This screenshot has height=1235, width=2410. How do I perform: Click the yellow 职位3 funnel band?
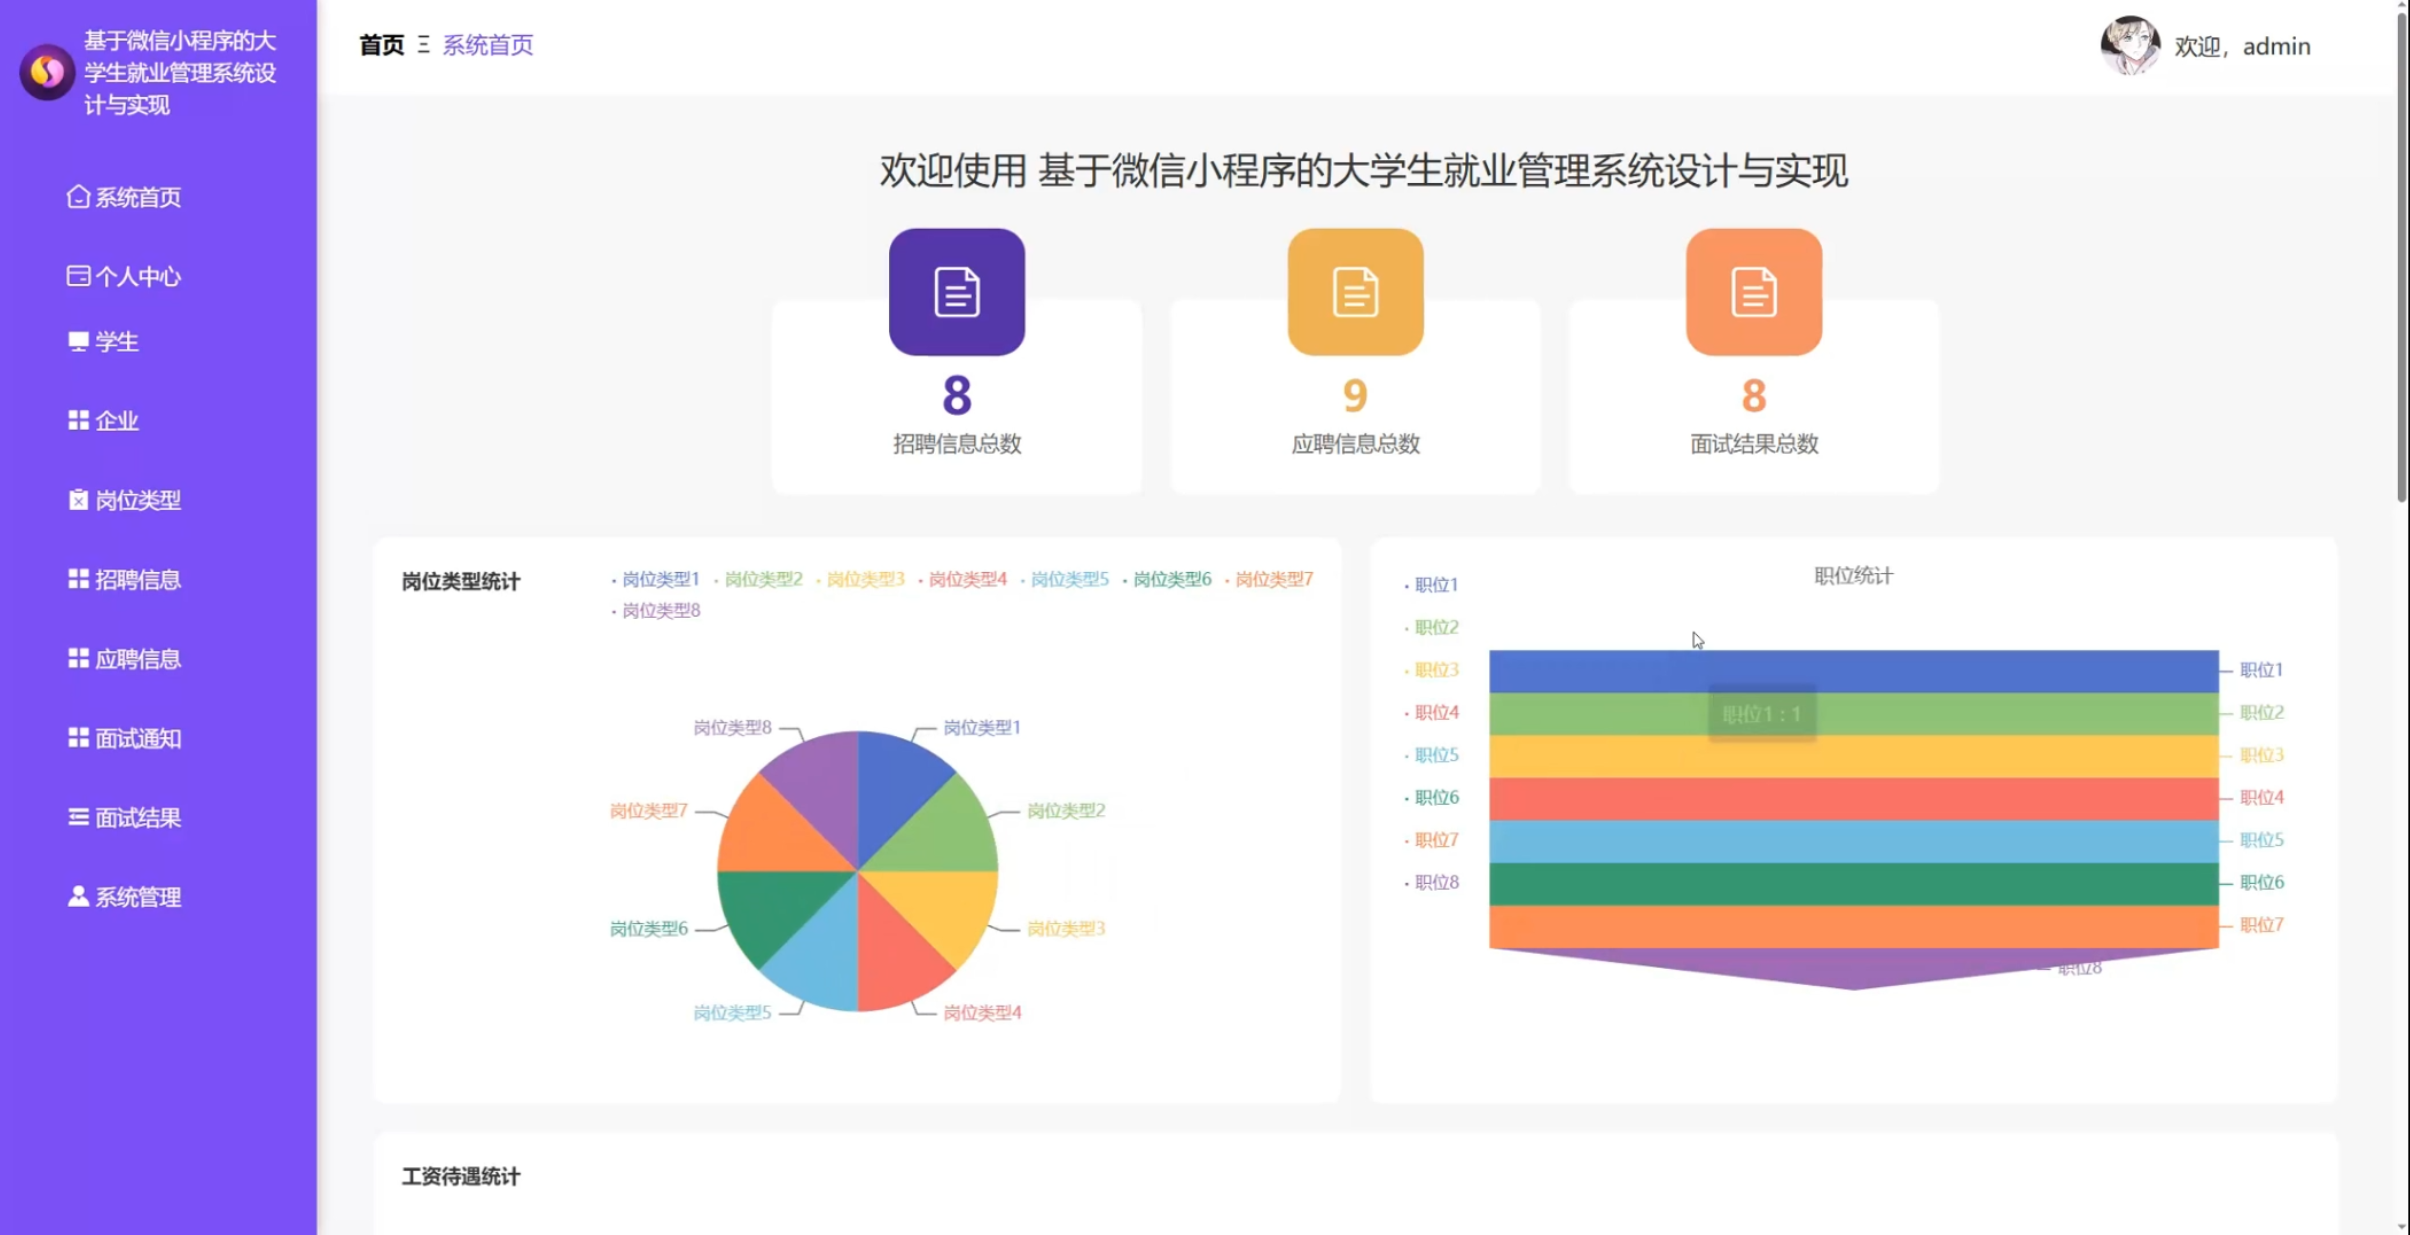tap(1853, 756)
